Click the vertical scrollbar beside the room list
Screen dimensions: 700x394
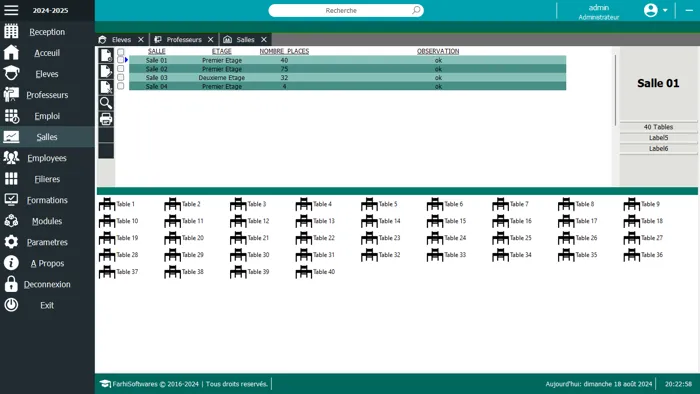pos(615,90)
